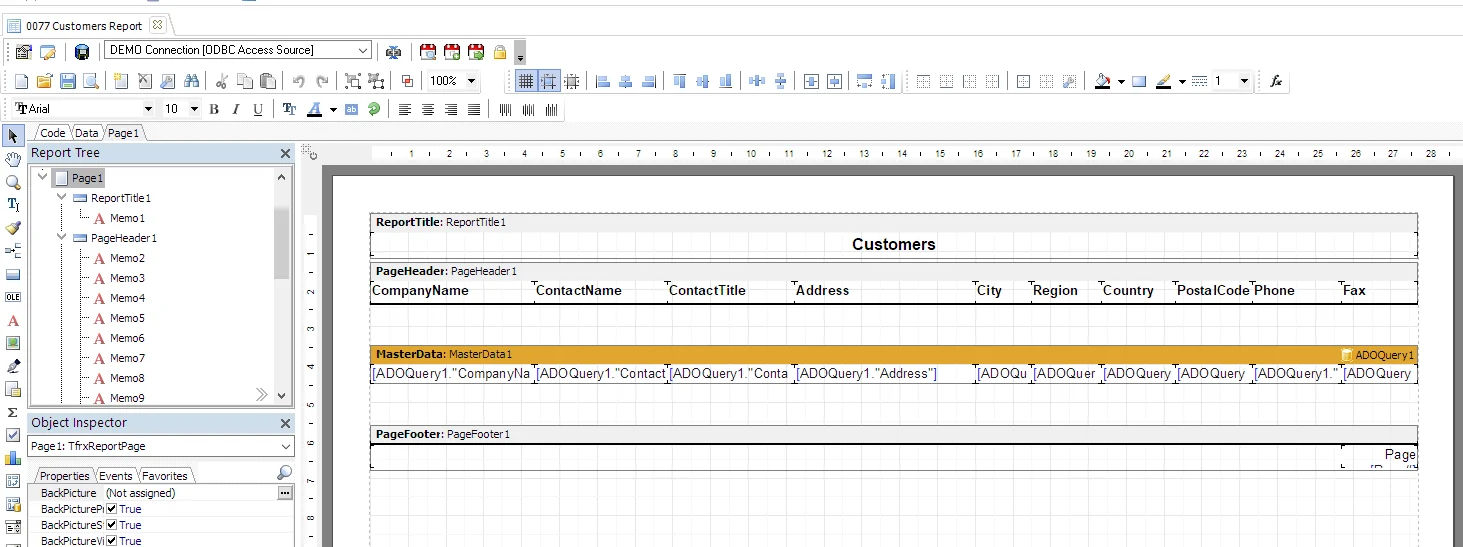Open the Favorites tab in Object Inspector
This screenshot has height=547, width=1463.
click(164, 476)
